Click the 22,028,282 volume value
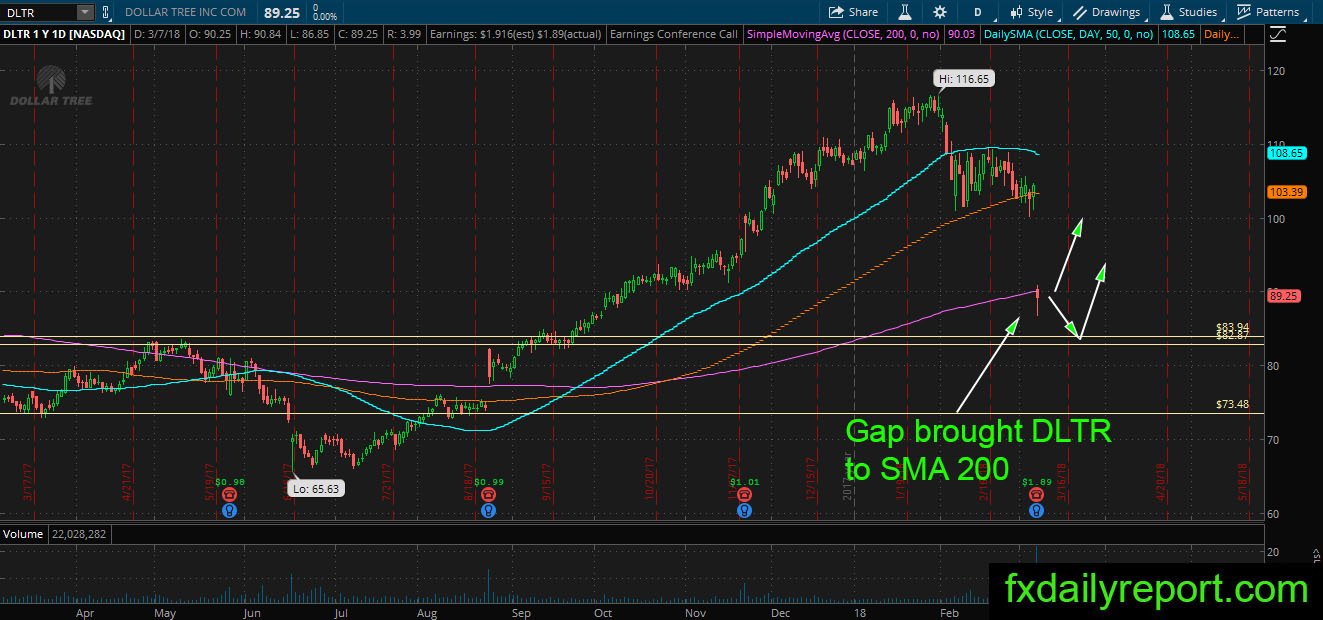The width and height of the screenshot is (1323, 620). (x=78, y=534)
